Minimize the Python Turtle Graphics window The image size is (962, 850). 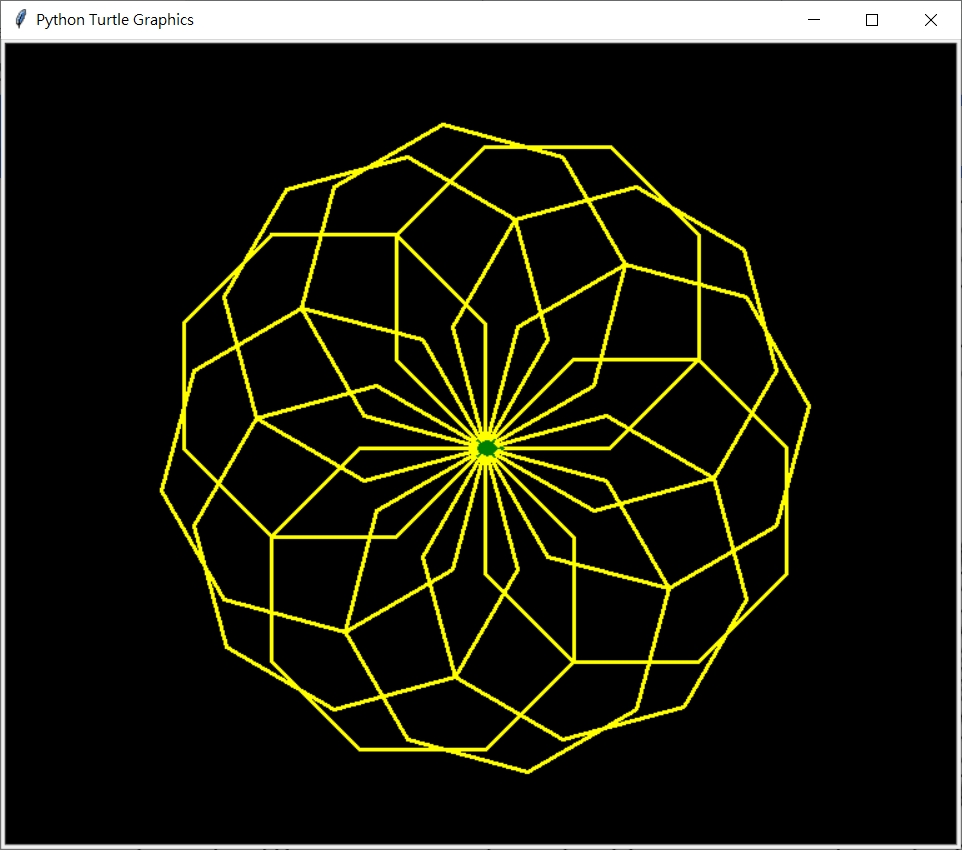pos(813,19)
